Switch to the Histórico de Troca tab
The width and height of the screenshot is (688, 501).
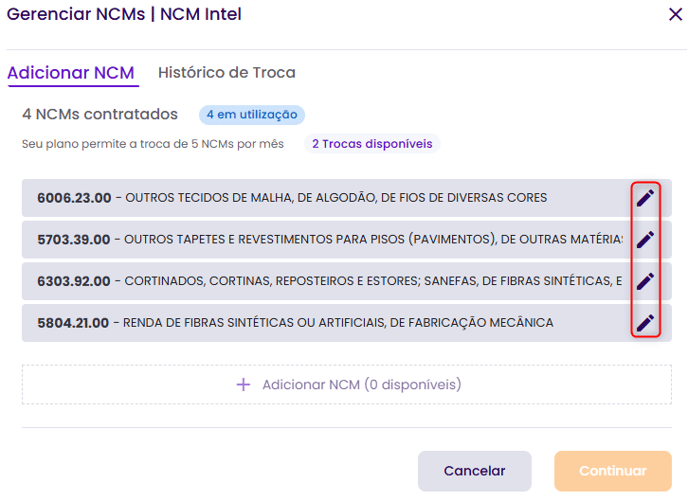(x=226, y=73)
